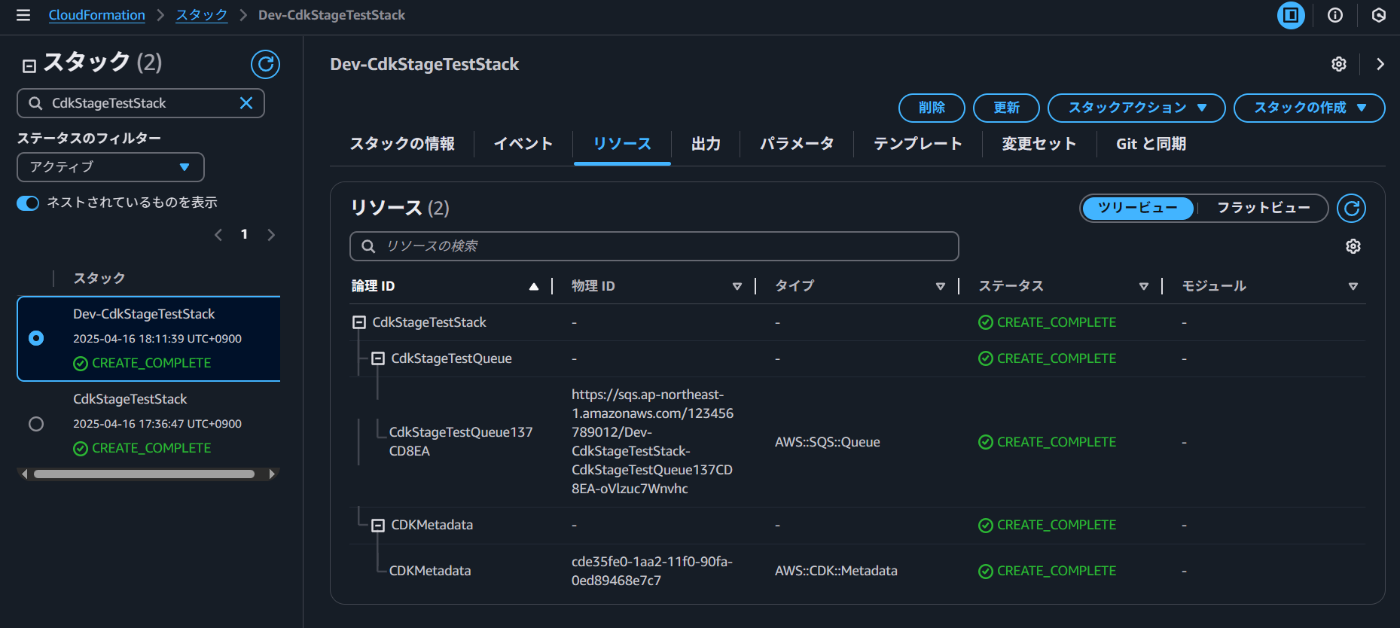
Task: Open the パラメータ tab
Action: [x=797, y=144]
